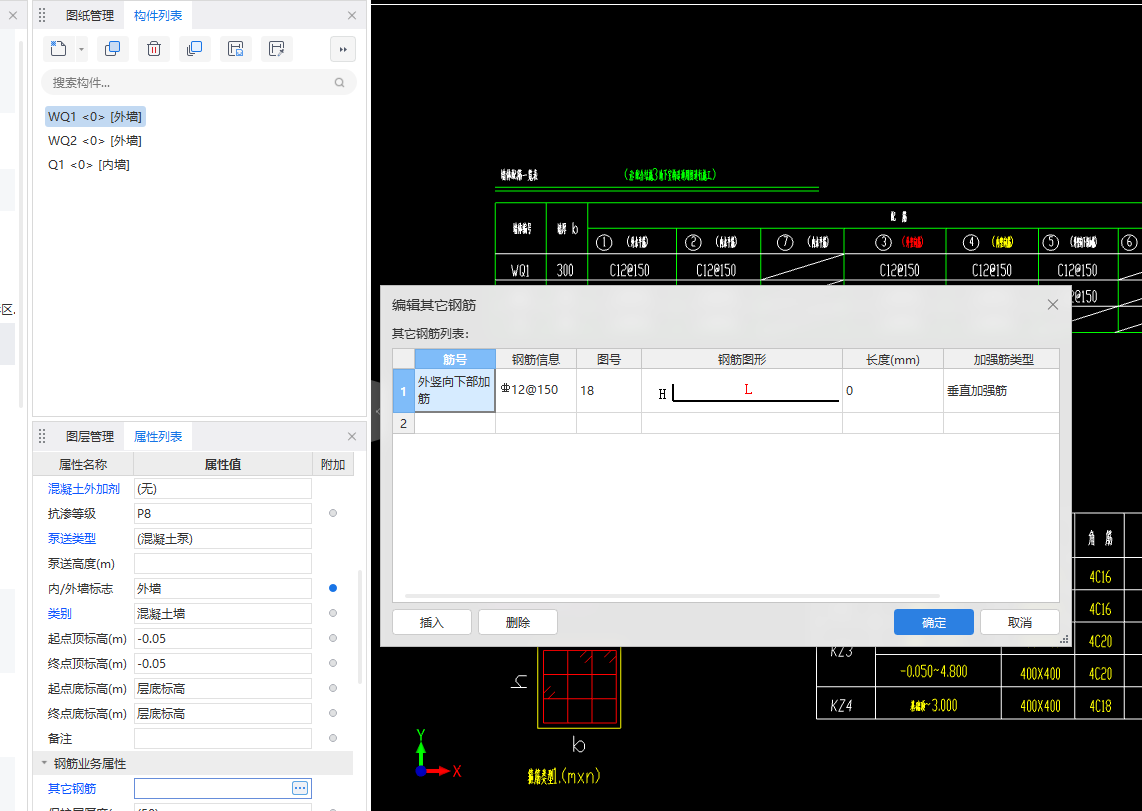
Task: Click the 泵送类型 property link
Action: click(71, 539)
